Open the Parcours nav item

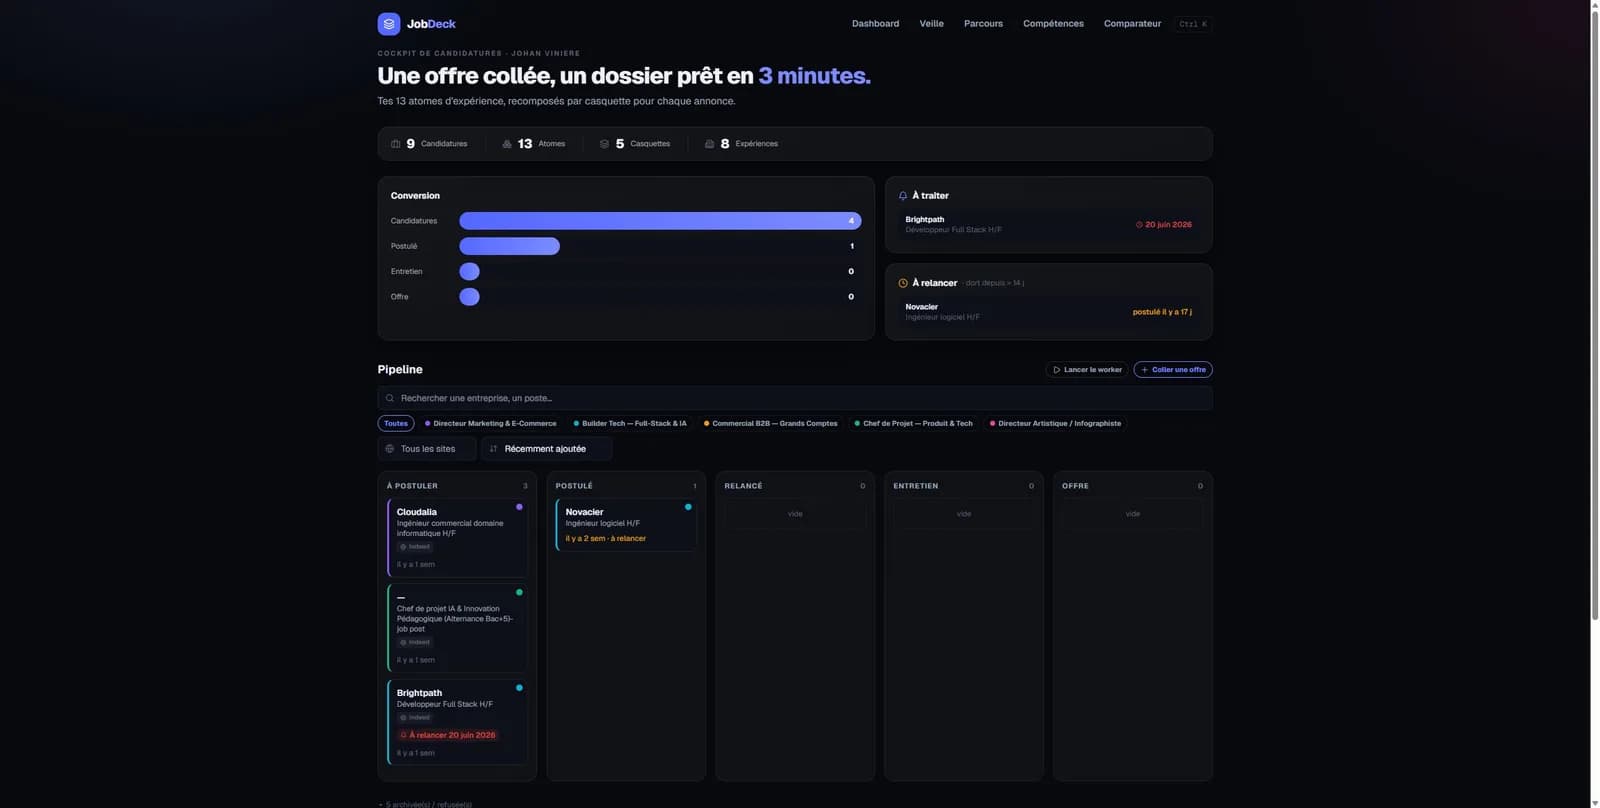tap(983, 24)
